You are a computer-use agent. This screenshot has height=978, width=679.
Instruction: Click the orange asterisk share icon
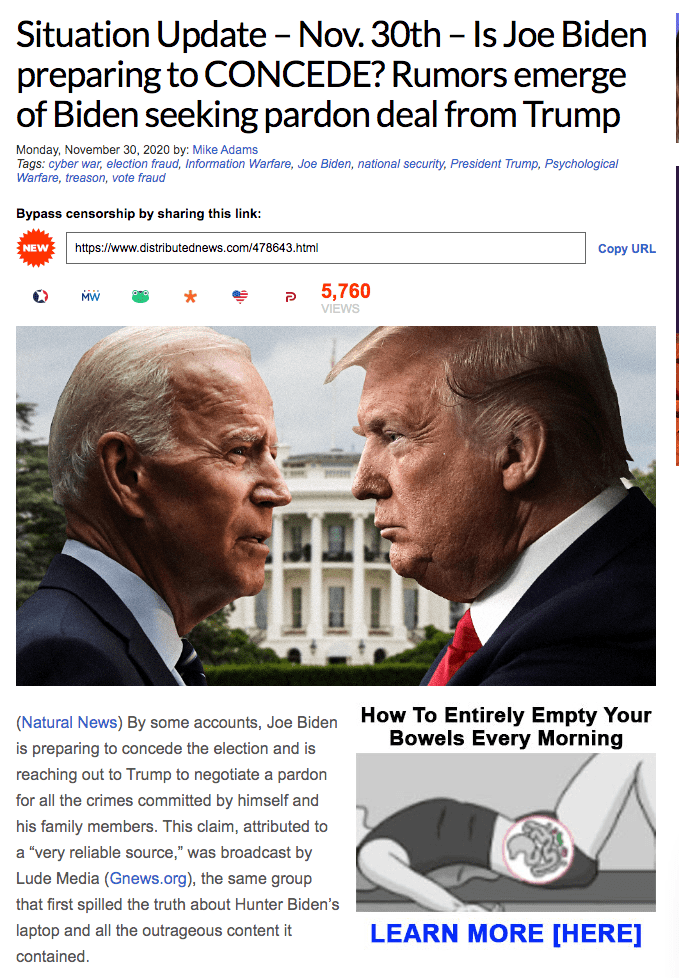(x=190, y=297)
